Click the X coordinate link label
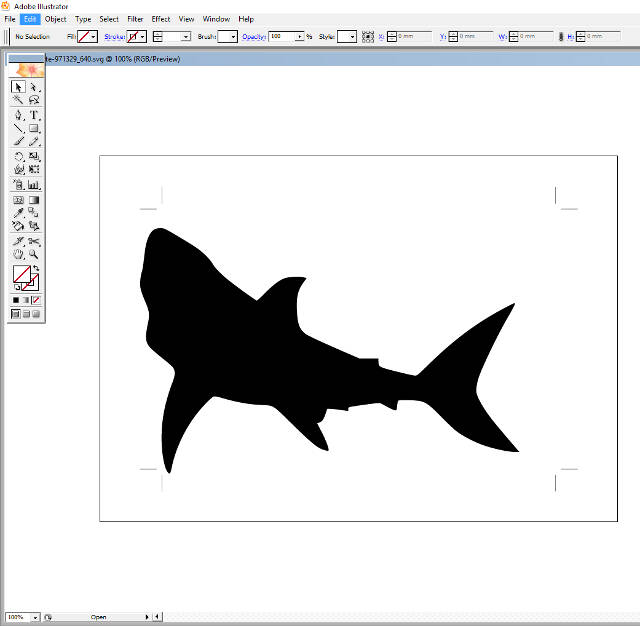 click(x=381, y=37)
